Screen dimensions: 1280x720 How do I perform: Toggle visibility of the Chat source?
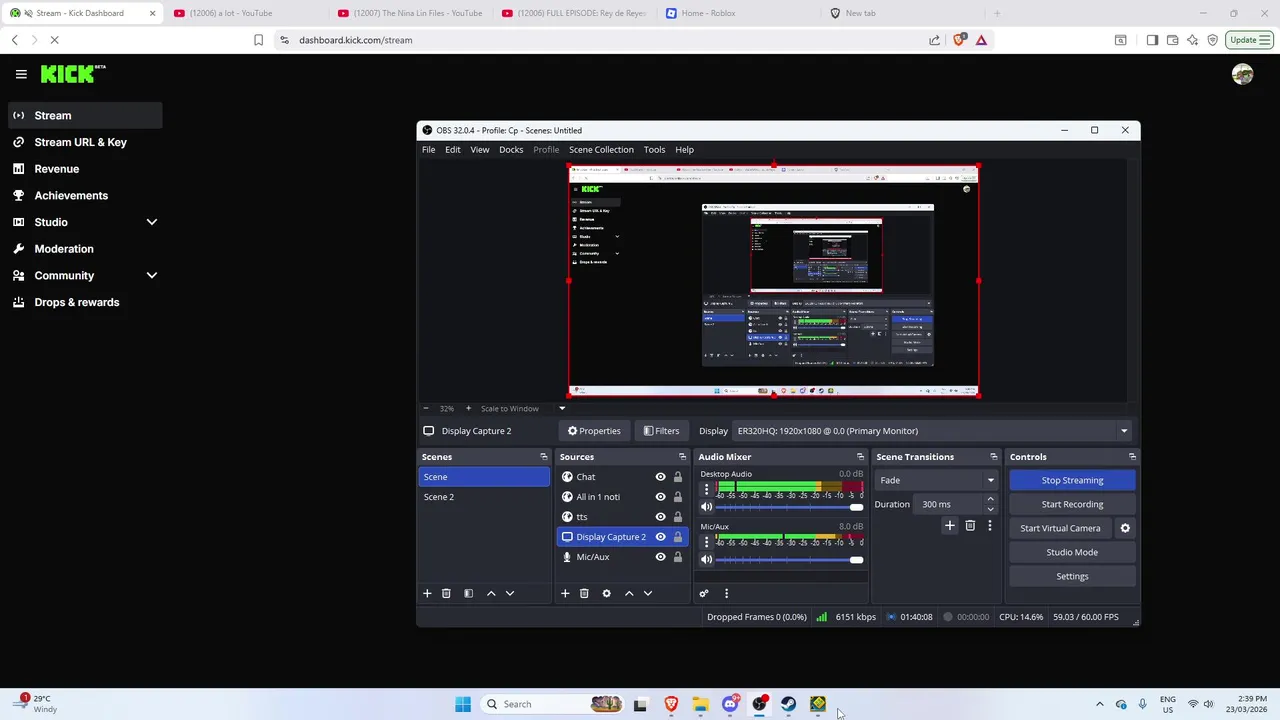(660, 477)
